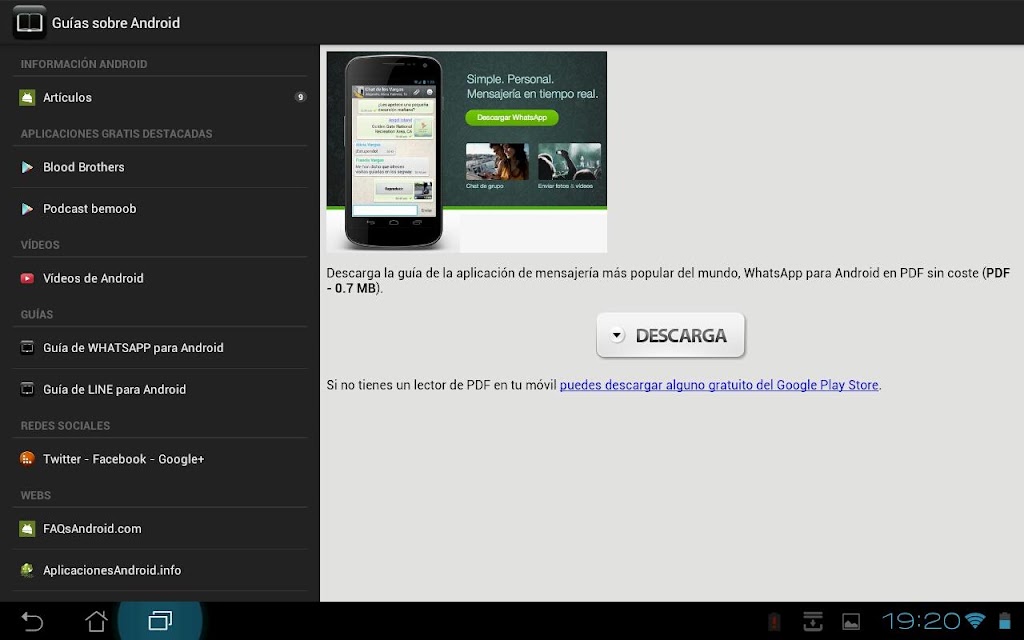This screenshot has width=1024, height=640.
Task: Tap the YouTube icon for Vídeos de Android
Action: (x=27, y=278)
